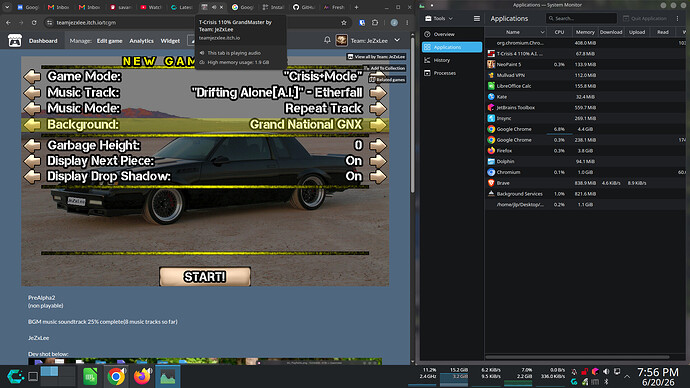Viewport: 690px width, 388px height.
Task: Change Music Mode with right arrow
Action: click(378, 108)
